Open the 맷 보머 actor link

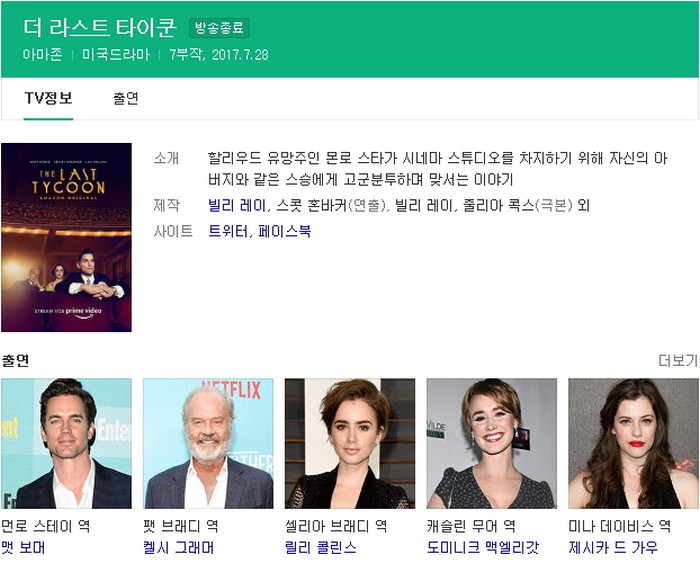pyautogui.click(x=23, y=547)
